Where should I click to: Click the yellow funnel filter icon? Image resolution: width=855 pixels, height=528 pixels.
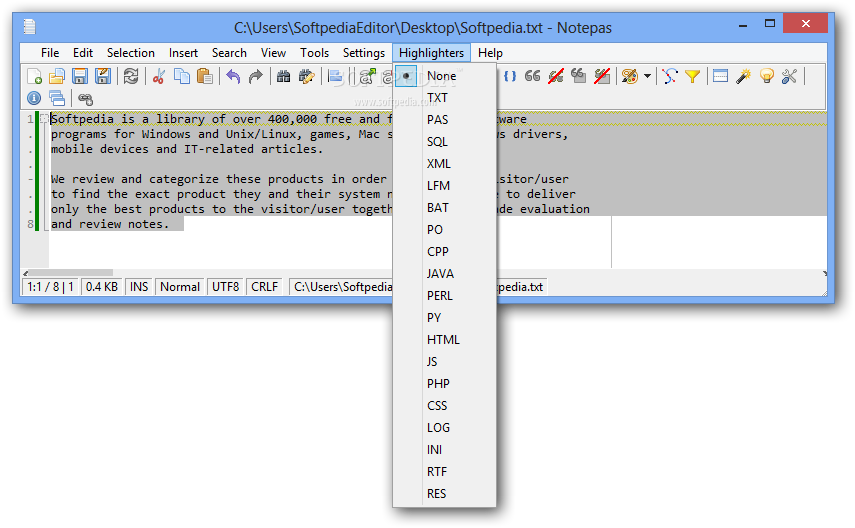coord(693,76)
